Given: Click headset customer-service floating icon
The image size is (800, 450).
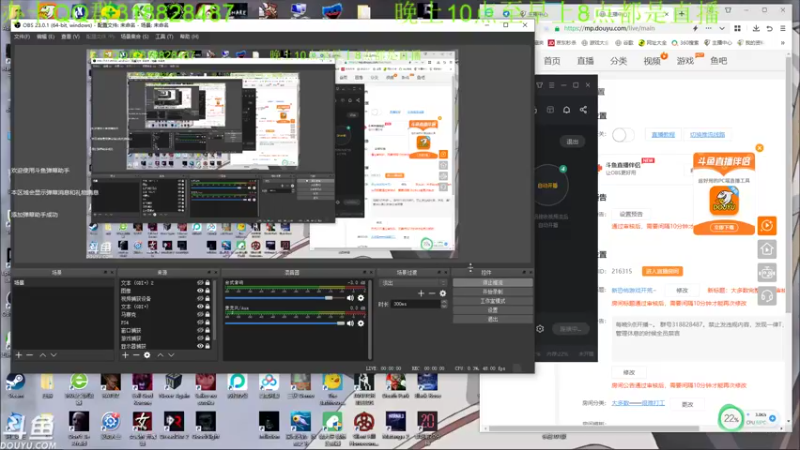Looking at the screenshot, I should pyautogui.click(x=767, y=296).
